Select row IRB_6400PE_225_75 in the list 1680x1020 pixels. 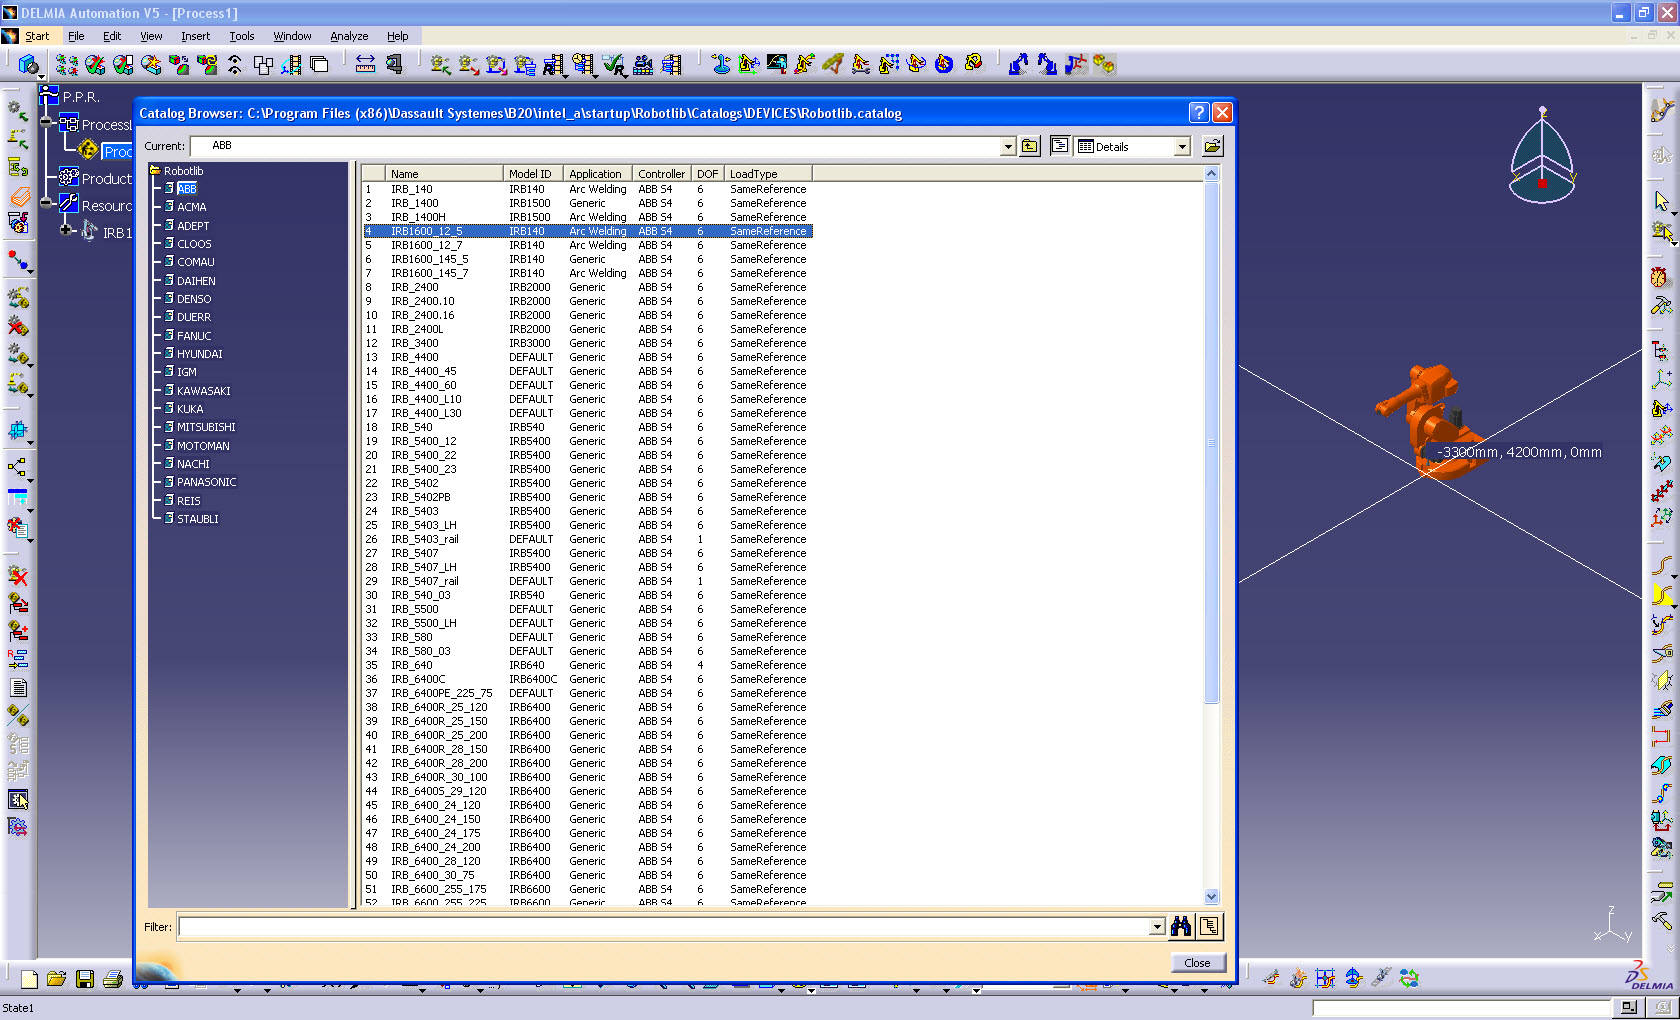tap(587, 693)
